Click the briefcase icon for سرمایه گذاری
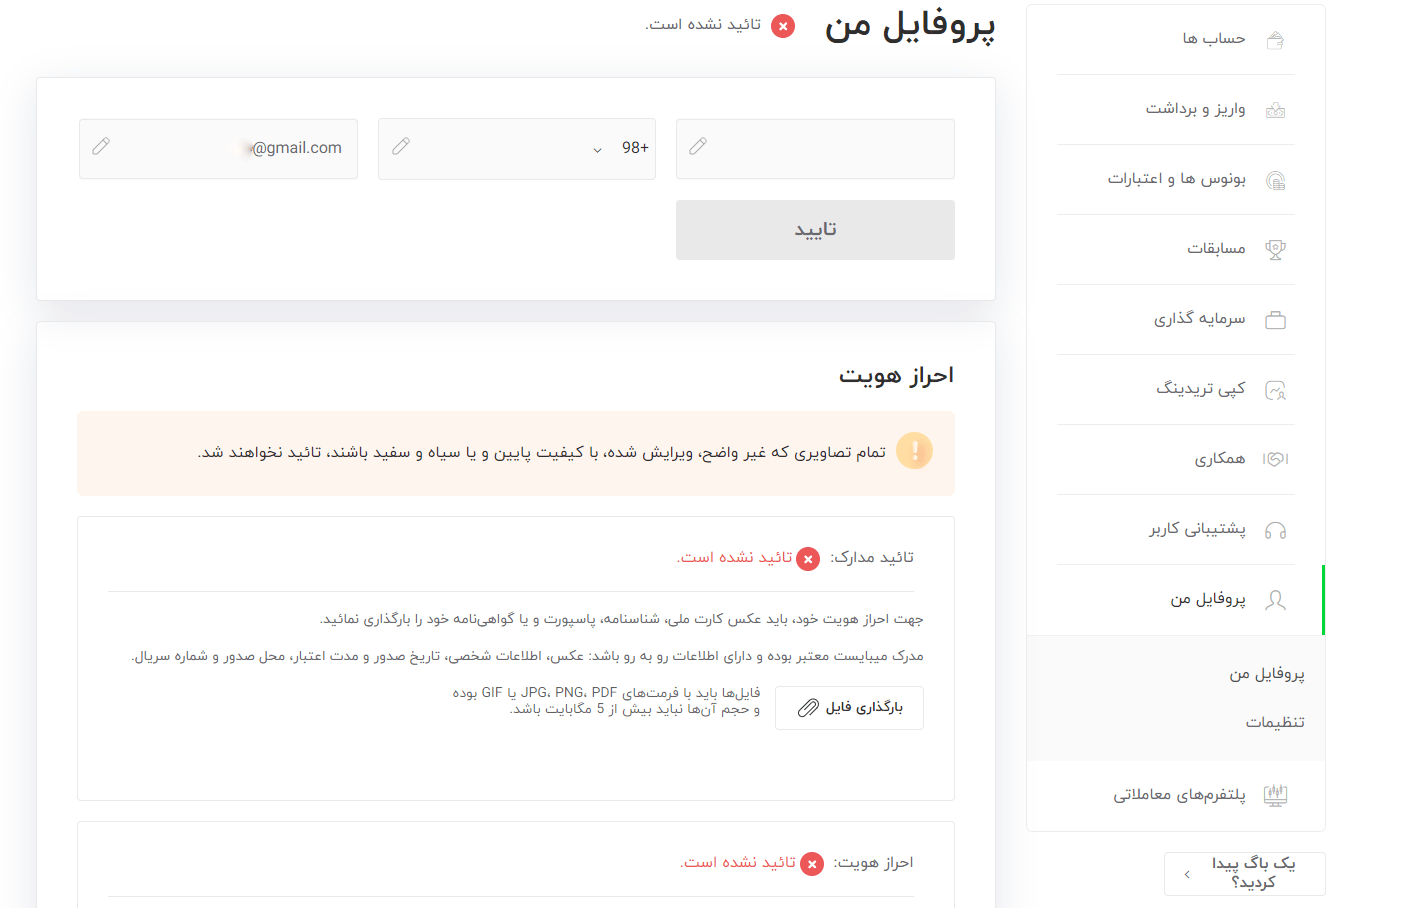The width and height of the screenshot is (1402, 908). [1275, 320]
